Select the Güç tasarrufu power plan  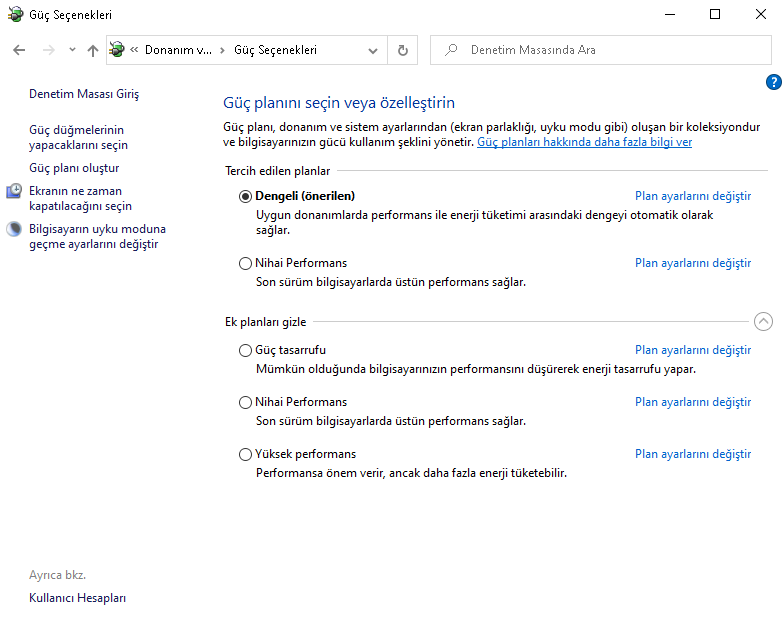coord(246,351)
